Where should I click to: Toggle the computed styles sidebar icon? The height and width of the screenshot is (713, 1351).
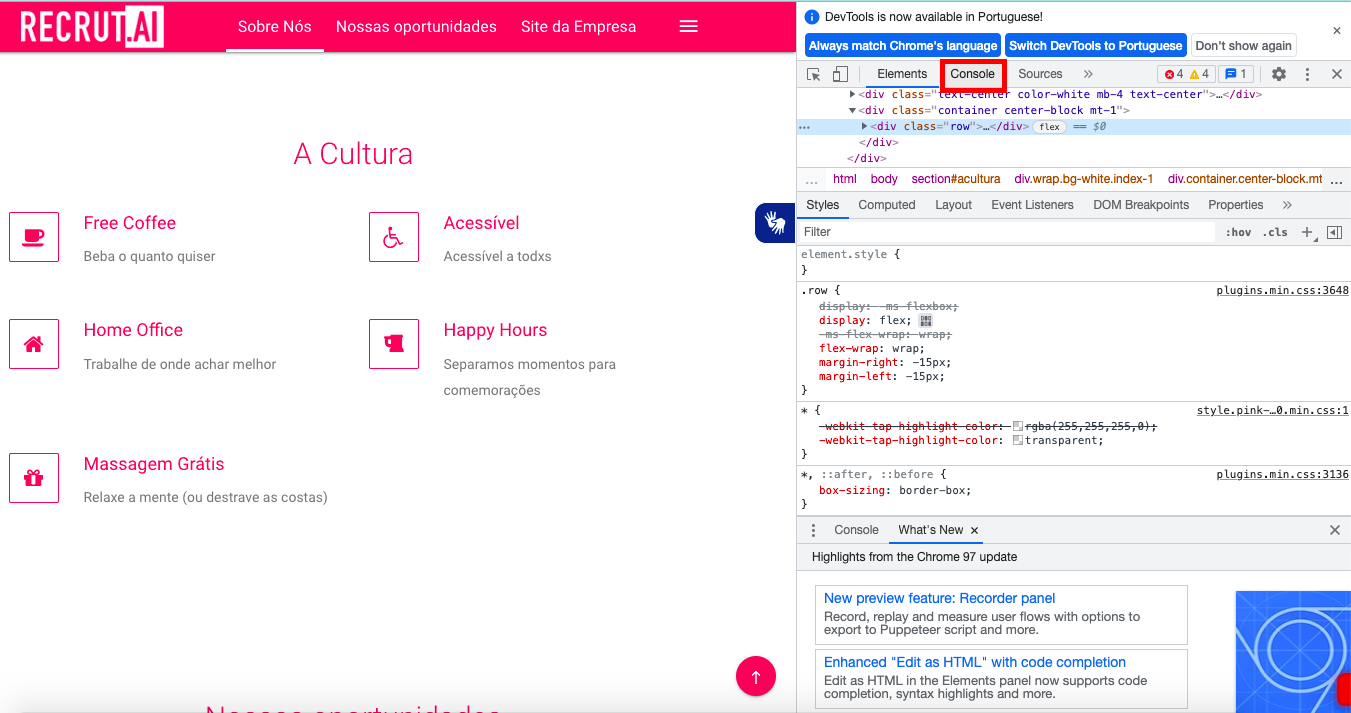1333,232
